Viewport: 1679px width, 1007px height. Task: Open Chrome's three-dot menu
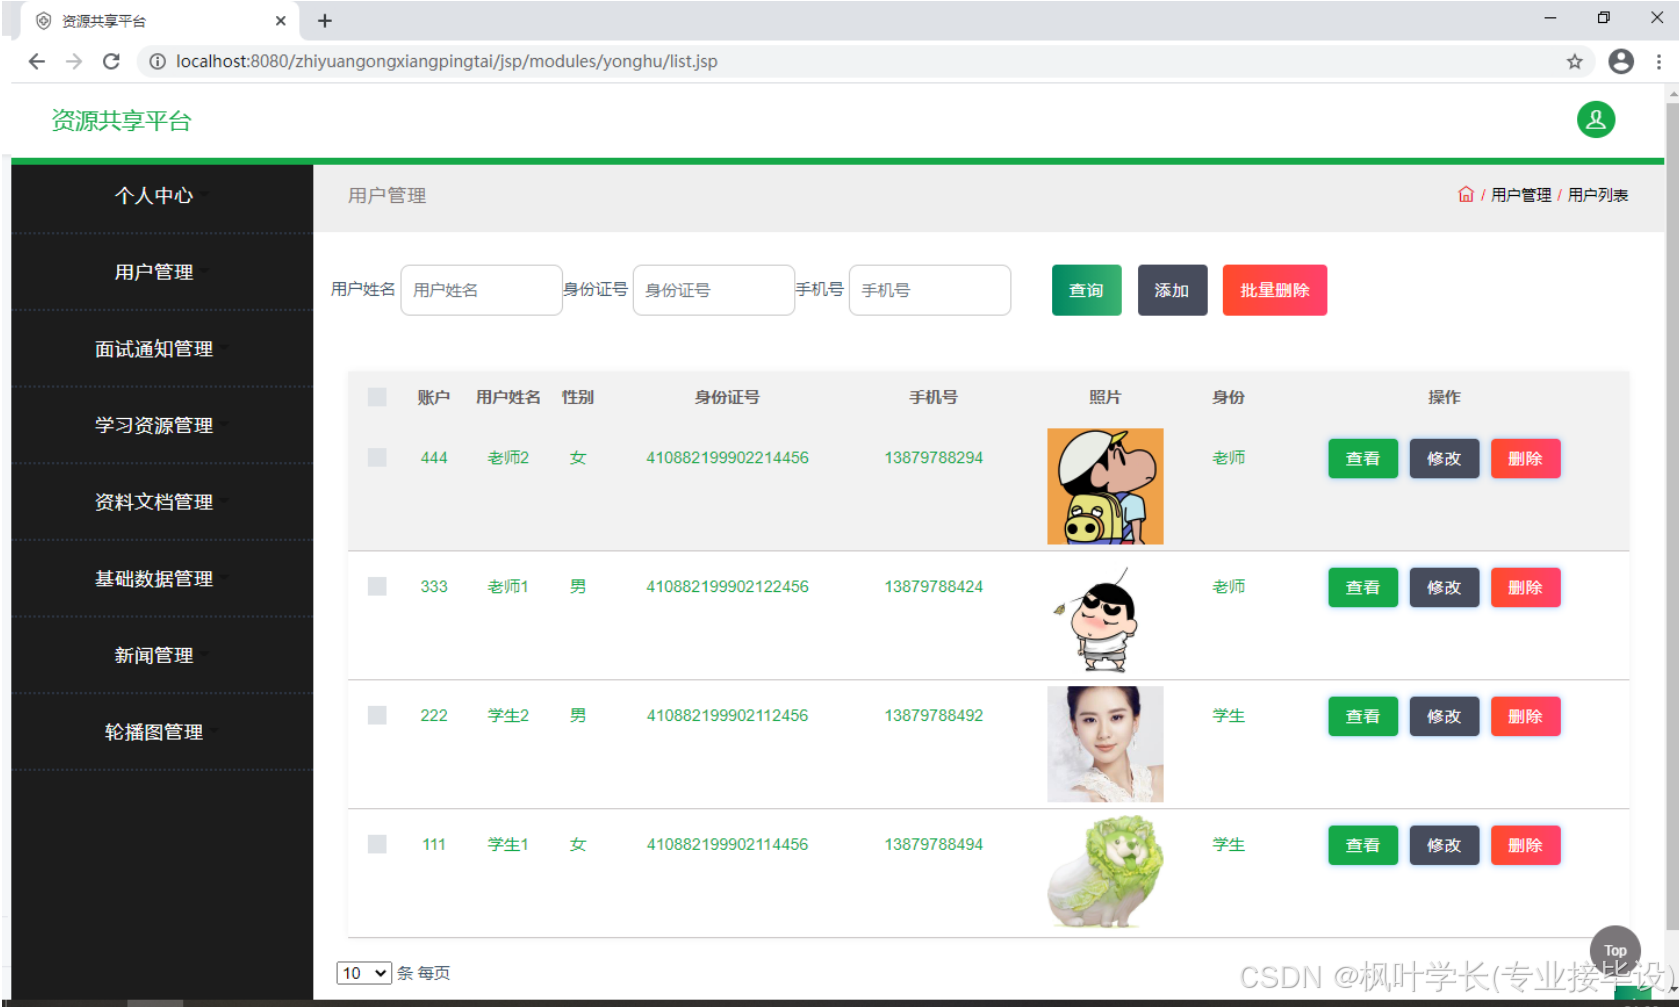(x=1659, y=61)
